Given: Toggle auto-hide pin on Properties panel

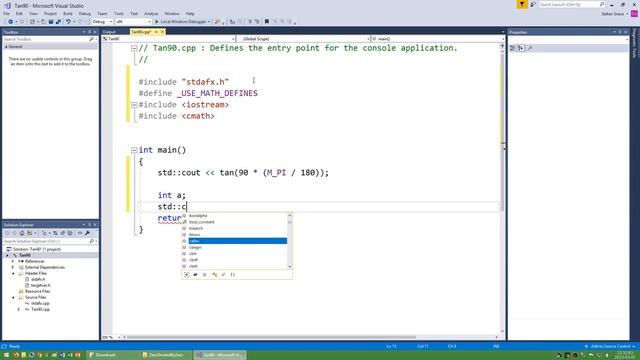Looking at the screenshot, I should tap(620, 32).
